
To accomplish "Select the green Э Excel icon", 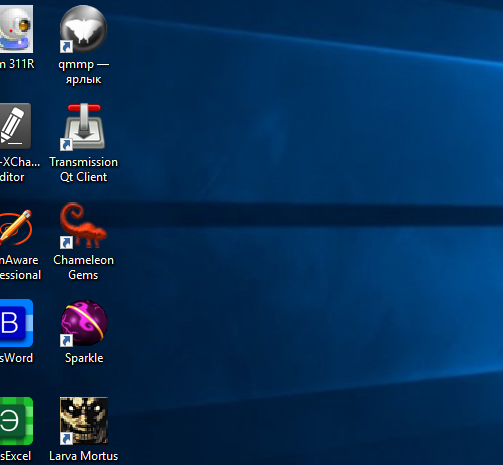I will (x=16, y=421).
